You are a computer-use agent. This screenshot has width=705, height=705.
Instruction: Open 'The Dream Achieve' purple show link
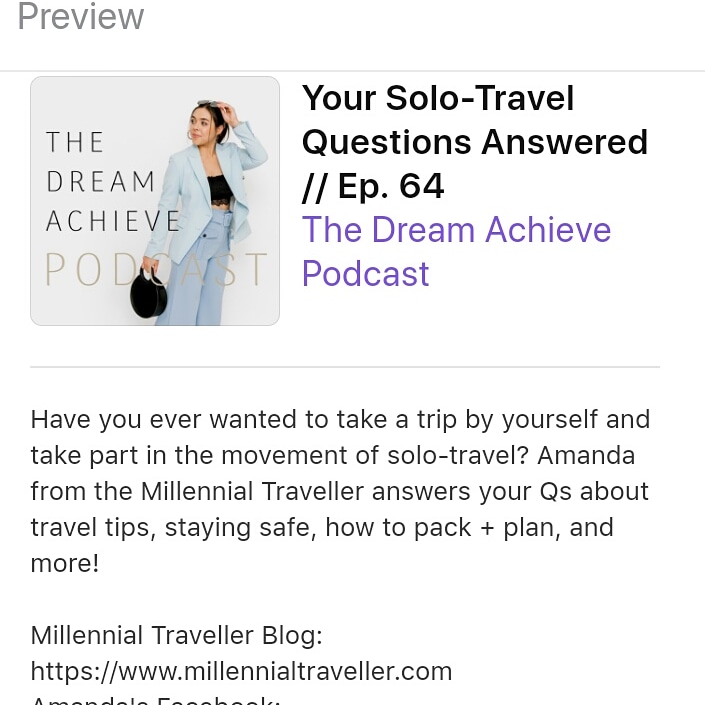pos(456,230)
